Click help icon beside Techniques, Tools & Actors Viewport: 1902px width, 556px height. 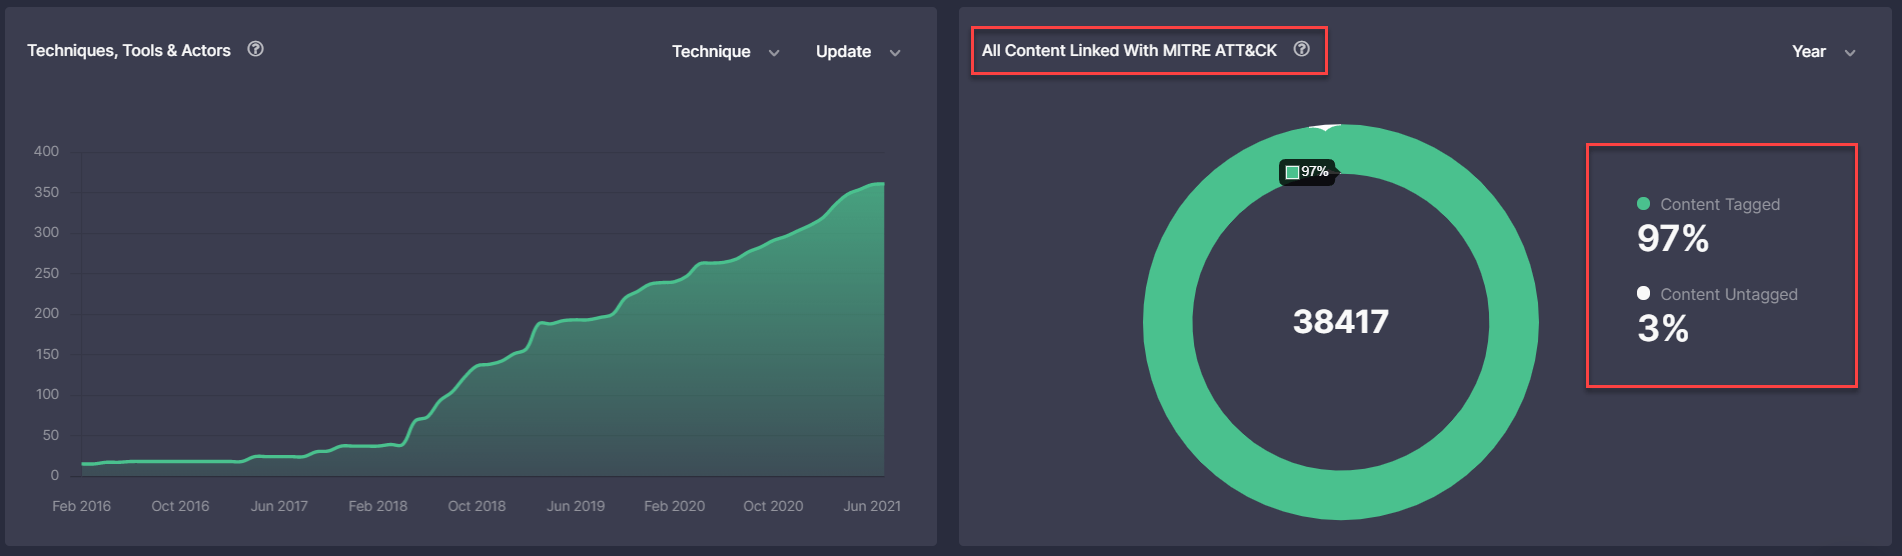[256, 49]
